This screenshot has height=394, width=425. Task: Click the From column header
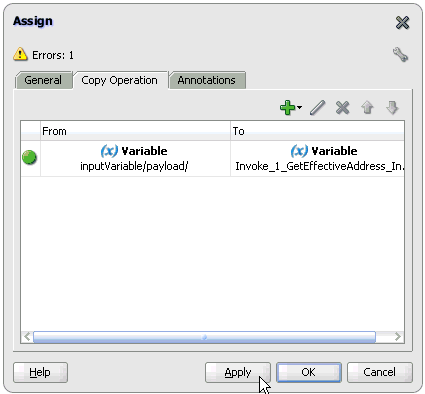coord(135,131)
